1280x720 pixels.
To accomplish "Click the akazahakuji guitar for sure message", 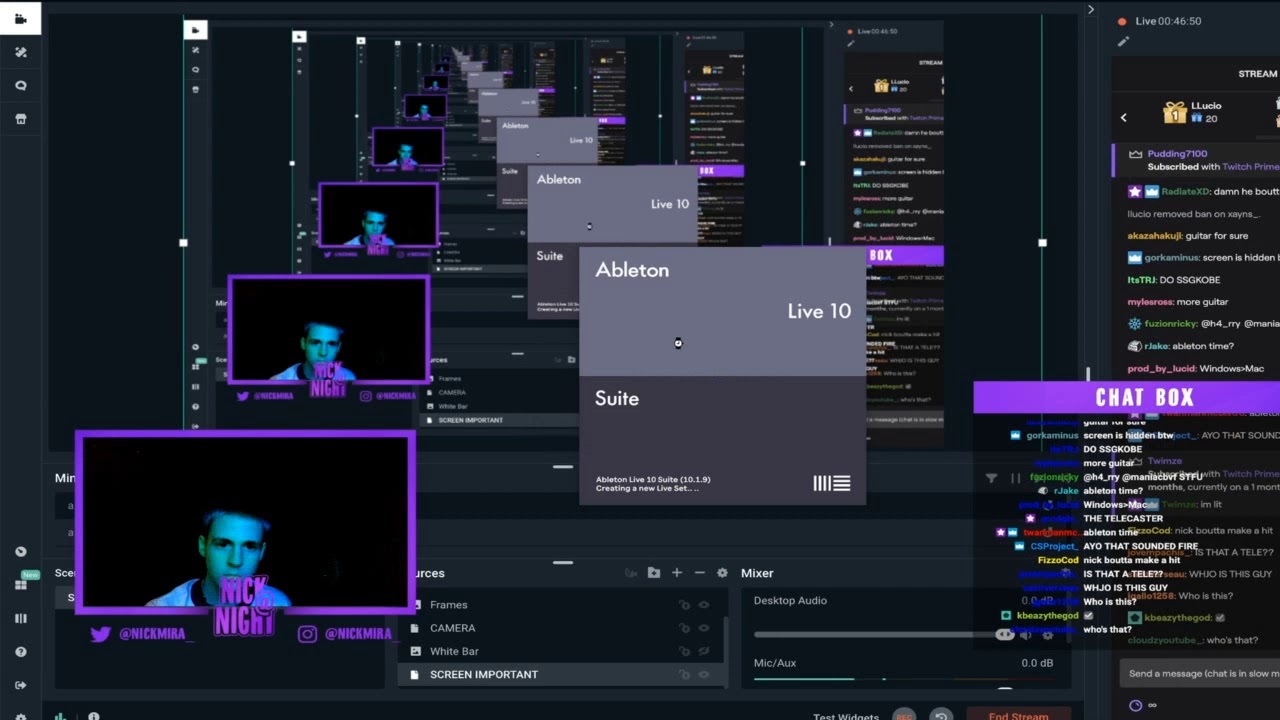I will (x=1188, y=235).
